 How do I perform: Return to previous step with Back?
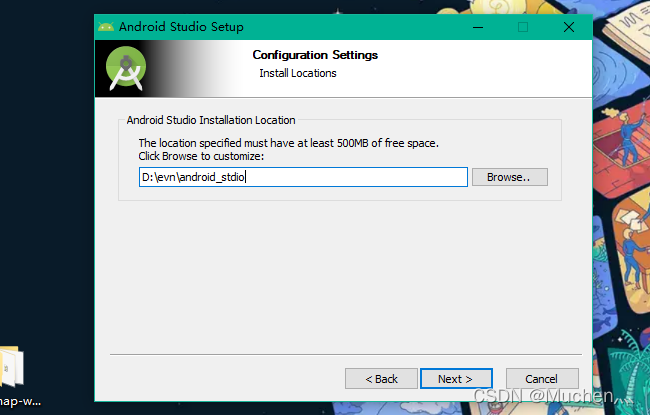click(x=381, y=379)
